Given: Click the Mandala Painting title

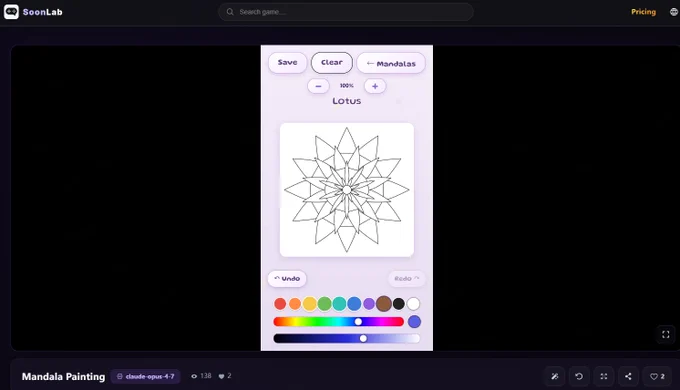Looking at the screenshot, I should 63,377.
